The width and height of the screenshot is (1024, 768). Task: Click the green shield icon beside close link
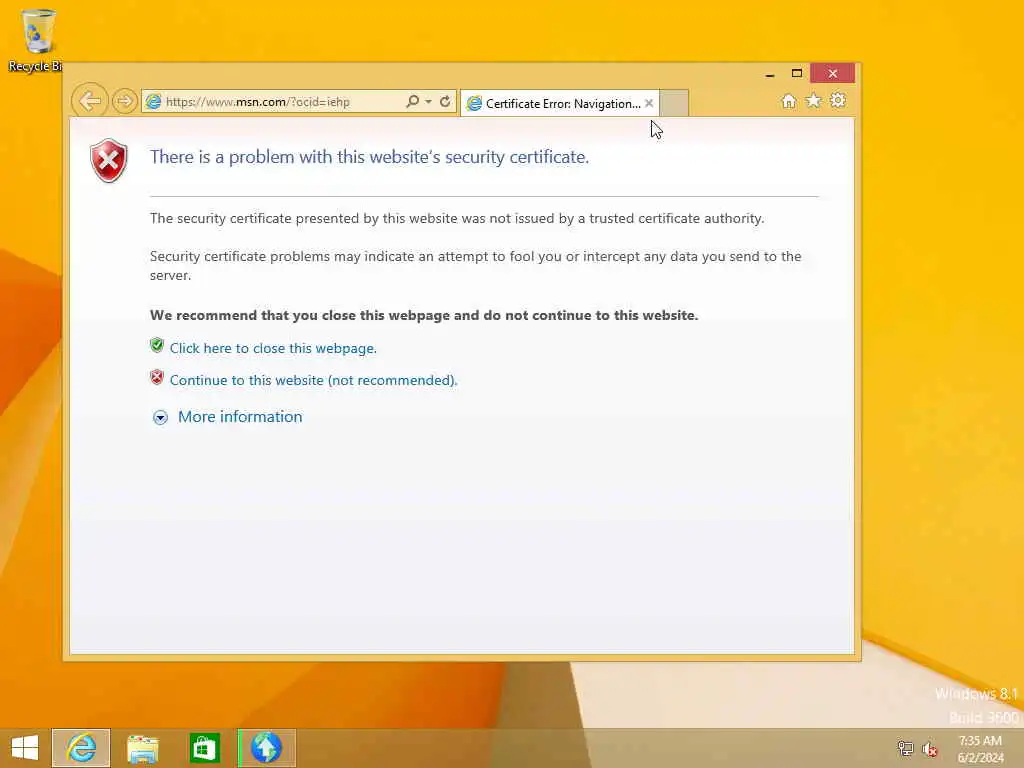point(157,345)
